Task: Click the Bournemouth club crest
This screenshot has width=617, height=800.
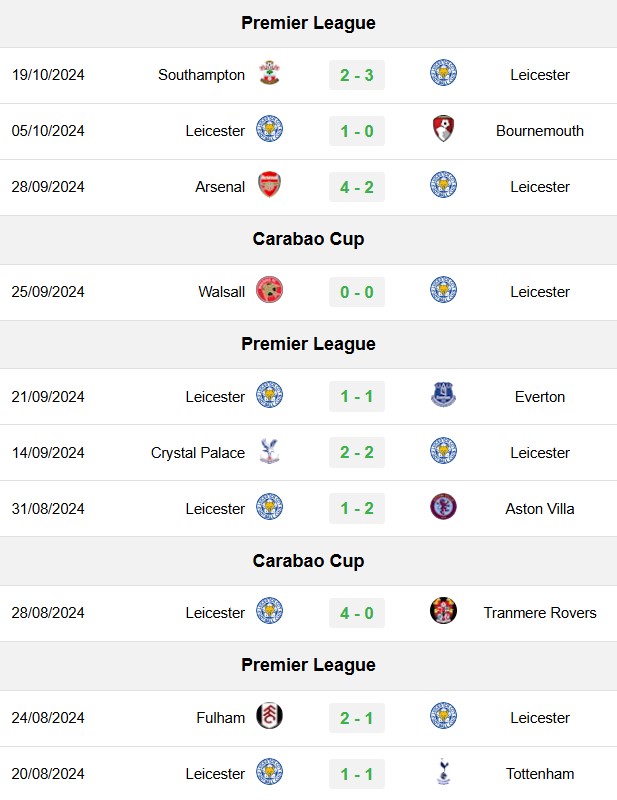Action: [443, 129]
